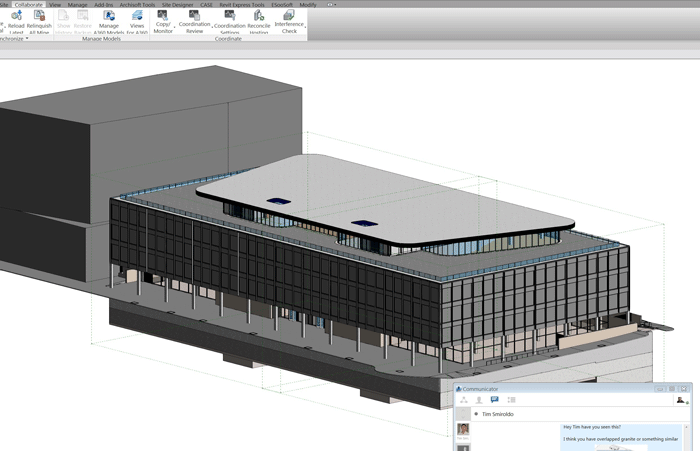The image size is (700, 451).
Task: Select the Site Designer tab
Action: pyautogui.click(x=177, y=4)
